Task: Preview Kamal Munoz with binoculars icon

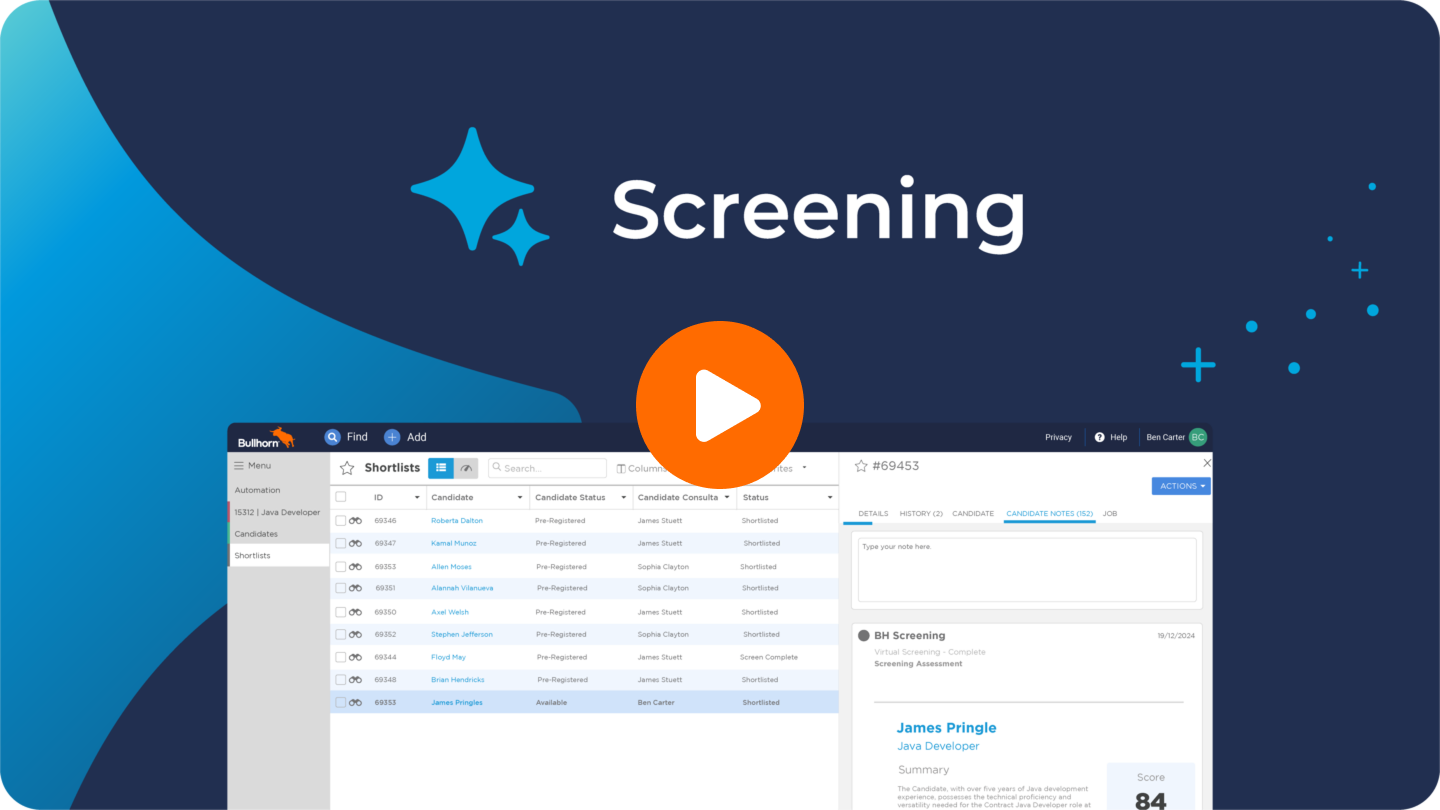Action: tap(355, 544)
